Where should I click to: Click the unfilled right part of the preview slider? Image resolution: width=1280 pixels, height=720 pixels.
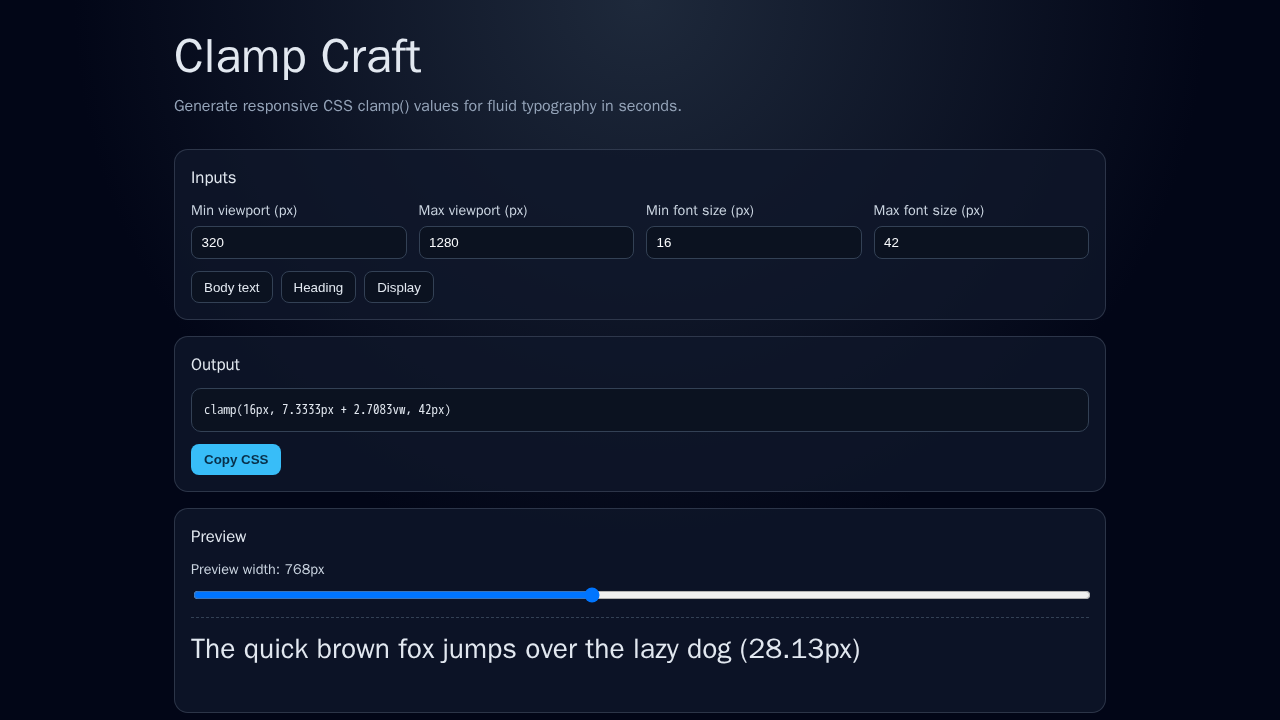click(x=840, y=595)
